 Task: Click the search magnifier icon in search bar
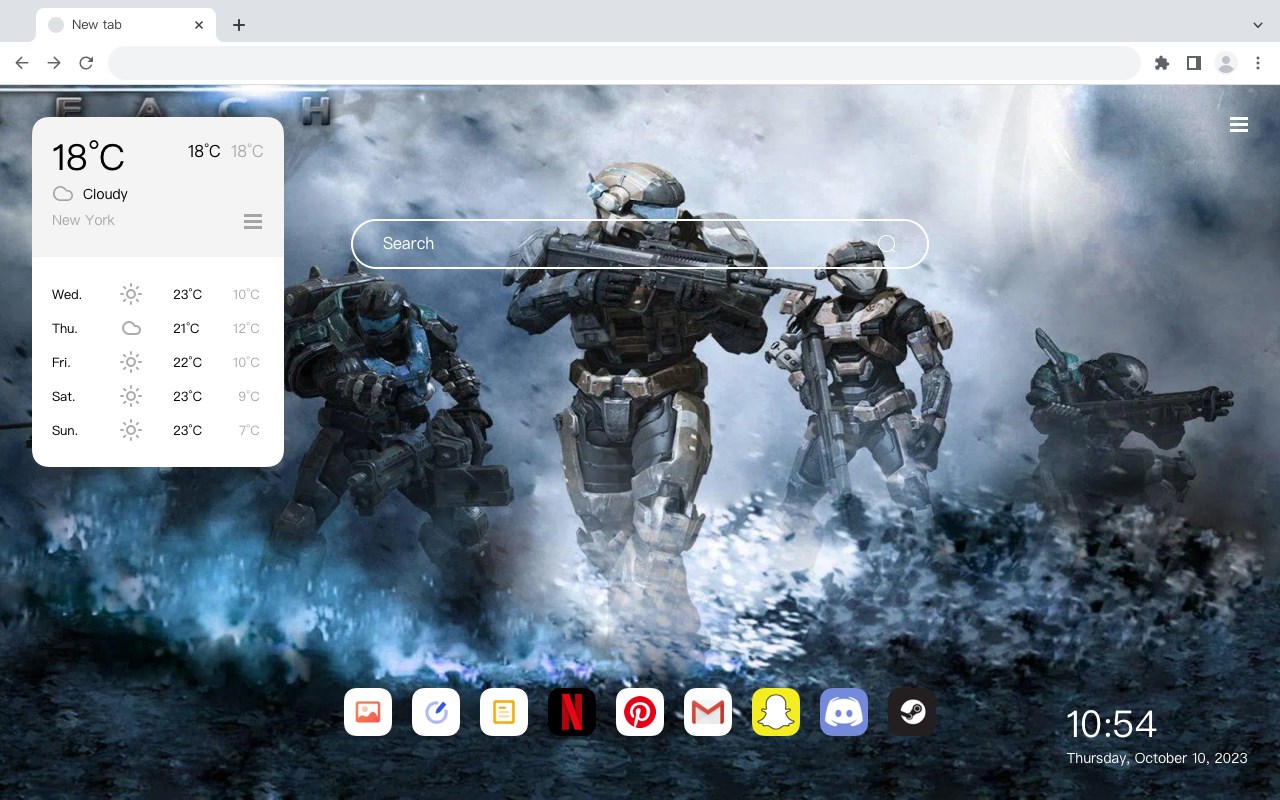[887, 243]
